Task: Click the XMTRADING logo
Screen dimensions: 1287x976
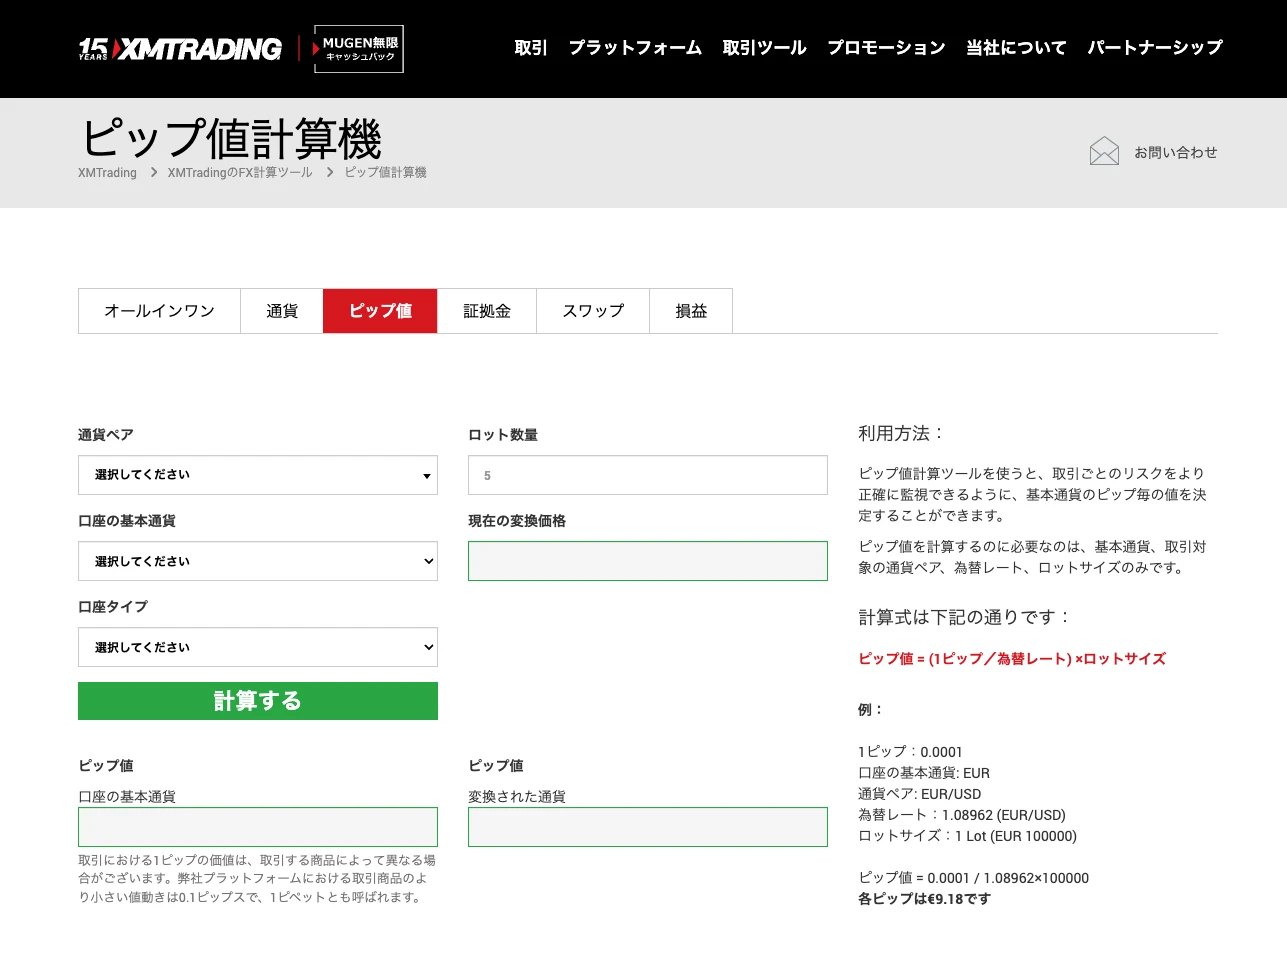Action: [x=180, y=47]
